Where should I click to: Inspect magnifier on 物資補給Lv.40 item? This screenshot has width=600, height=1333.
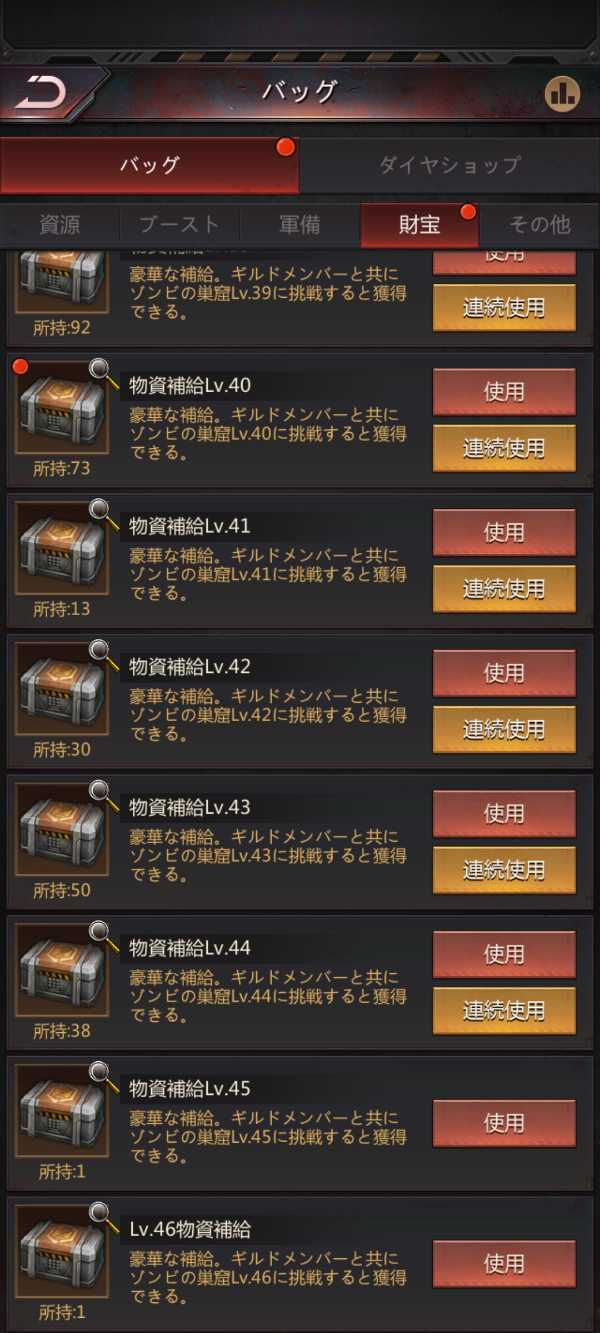(x=101, y=370)
